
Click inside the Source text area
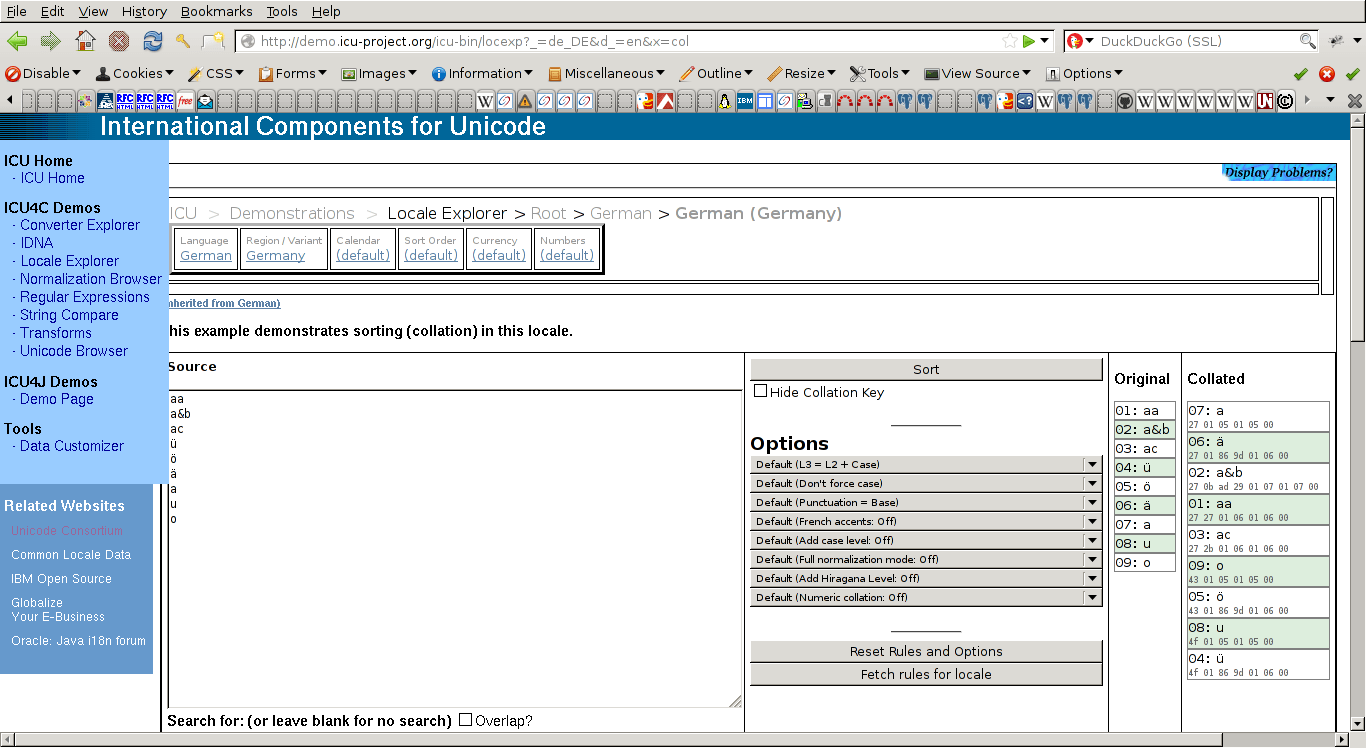pos(455,548)
